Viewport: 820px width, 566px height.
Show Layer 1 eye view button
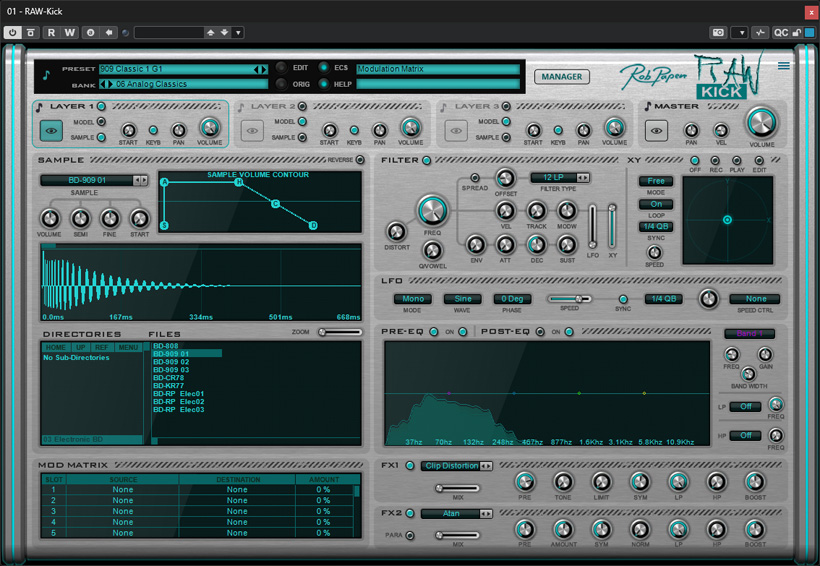click(51, 131)
